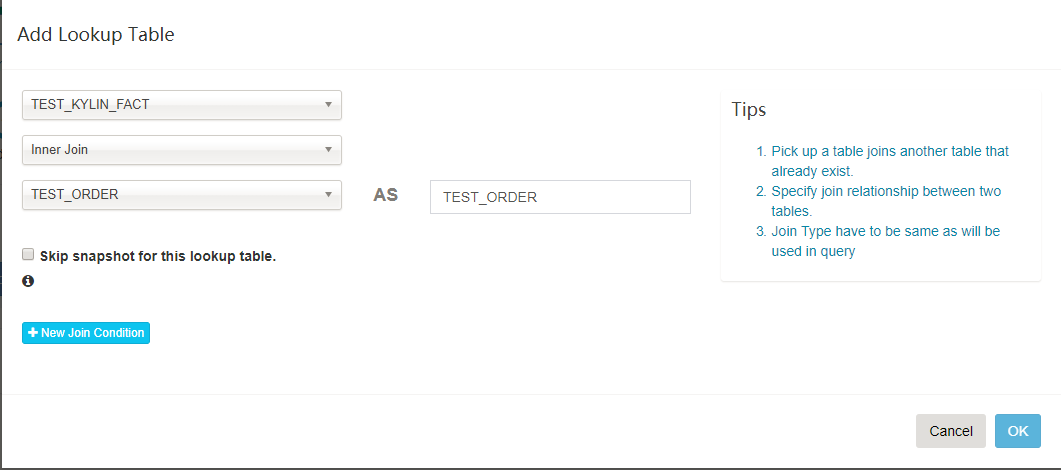Click the 'Skip snapshot for this lookup table' label

[158, 256]
